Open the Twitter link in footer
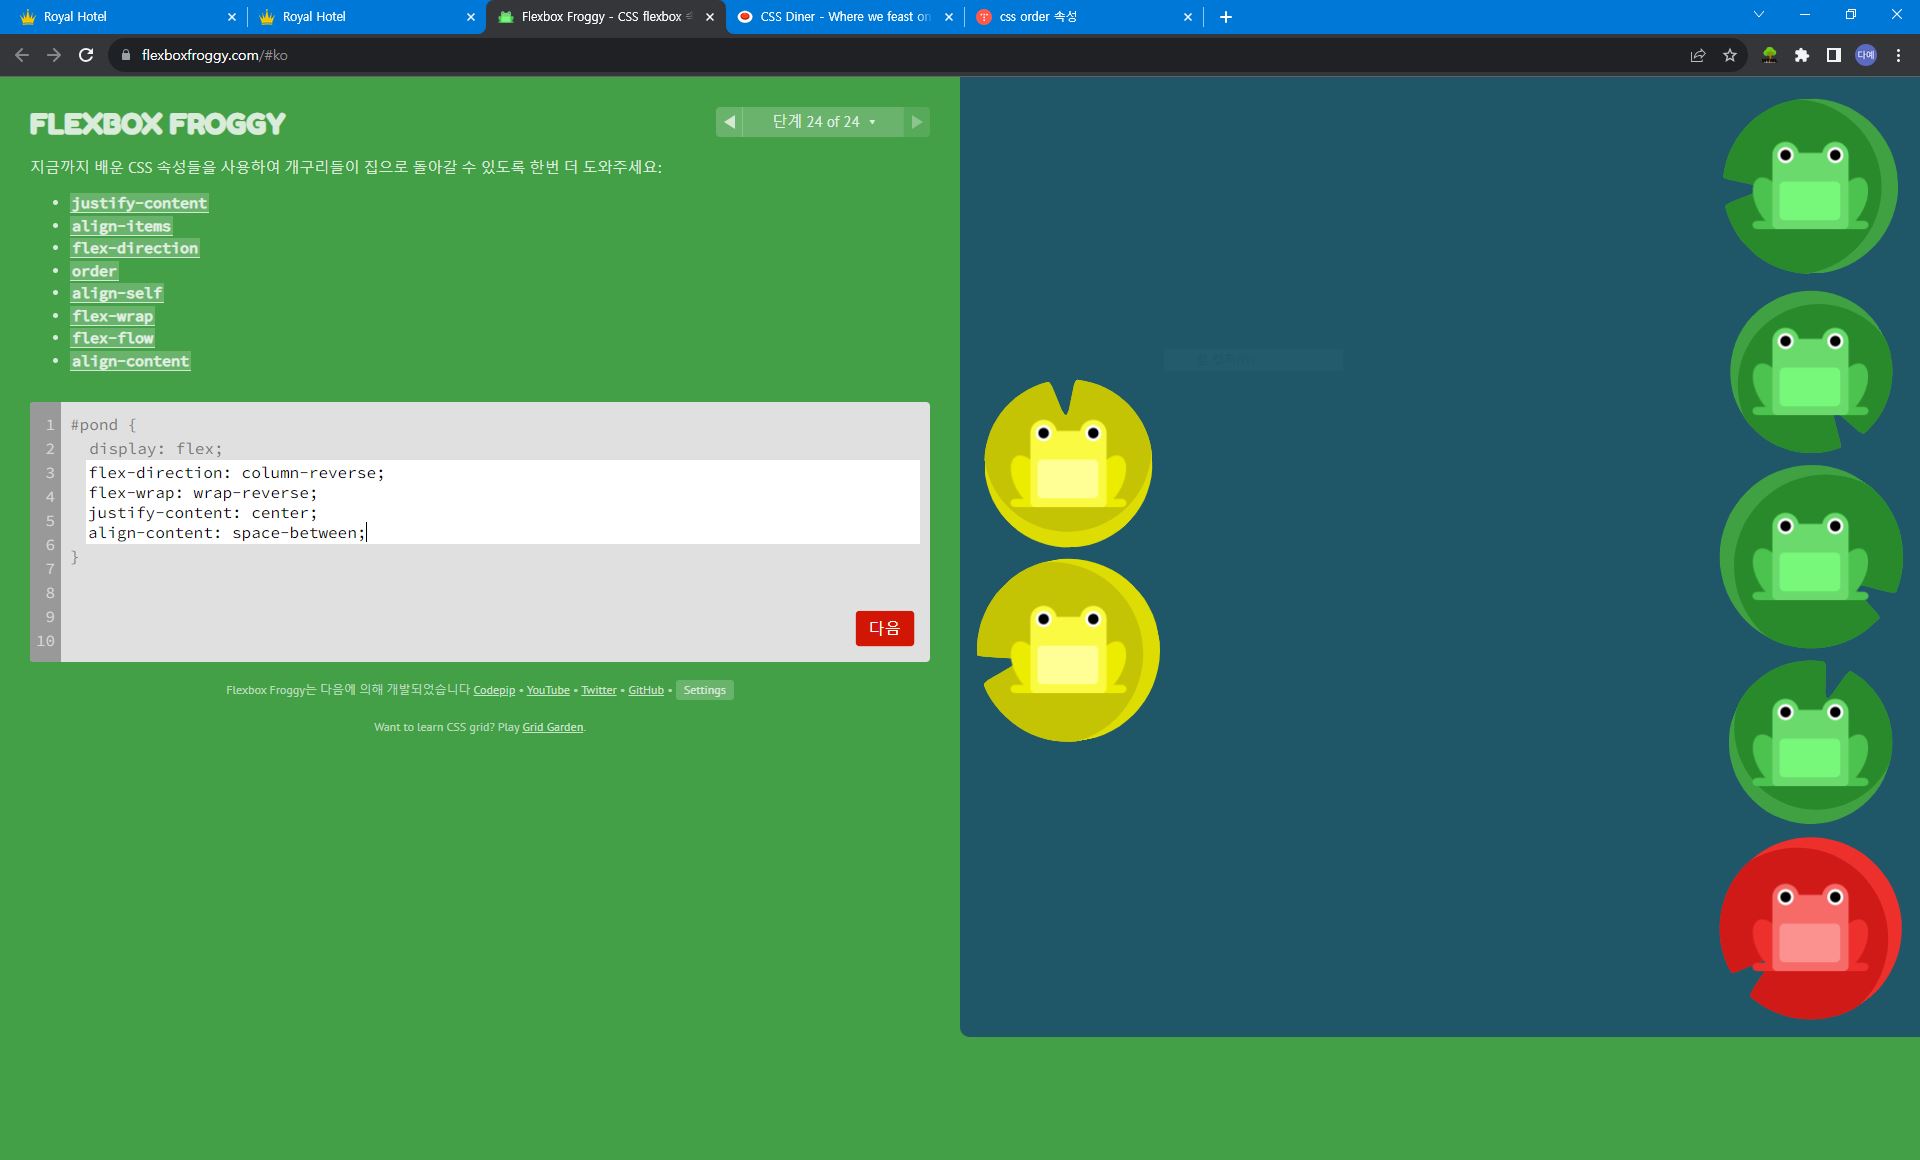1920x1160 pixels. (x=599, y=690)
